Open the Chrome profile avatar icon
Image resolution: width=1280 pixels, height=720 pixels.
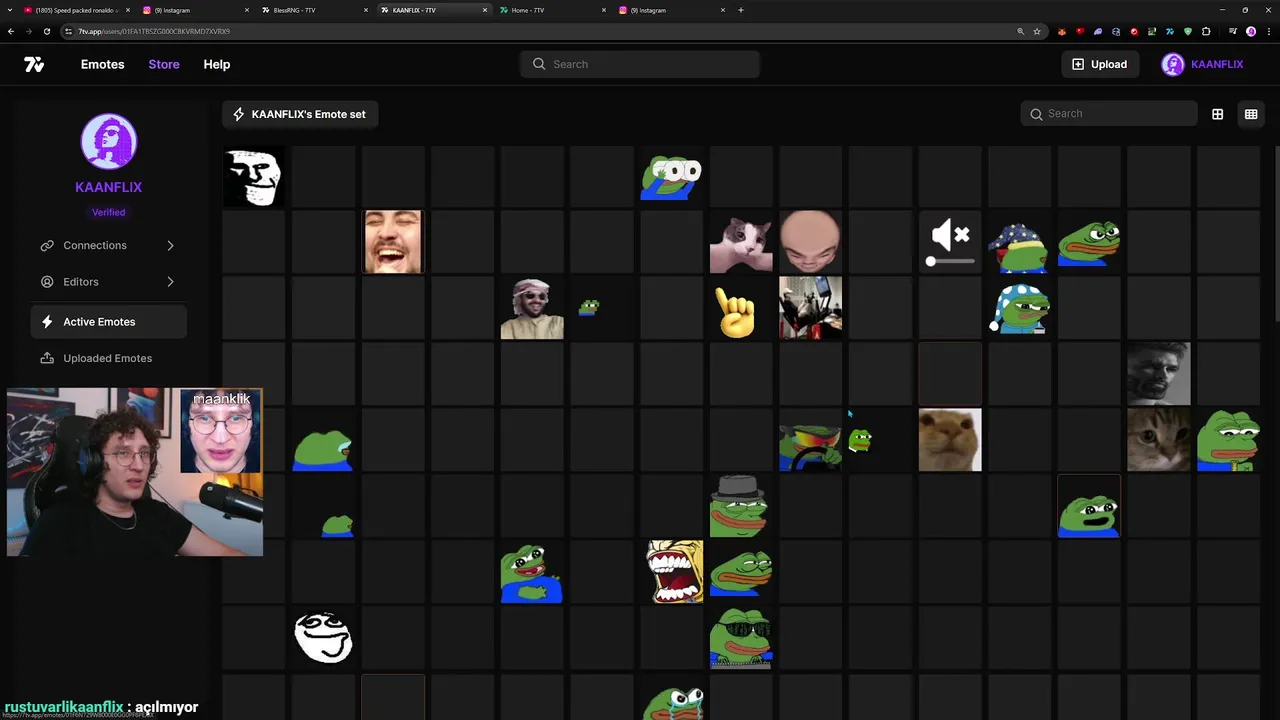pos(1251,31)
